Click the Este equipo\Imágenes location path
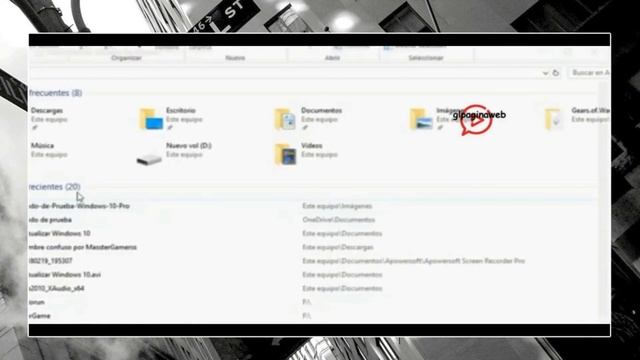 tap(337, 206)
